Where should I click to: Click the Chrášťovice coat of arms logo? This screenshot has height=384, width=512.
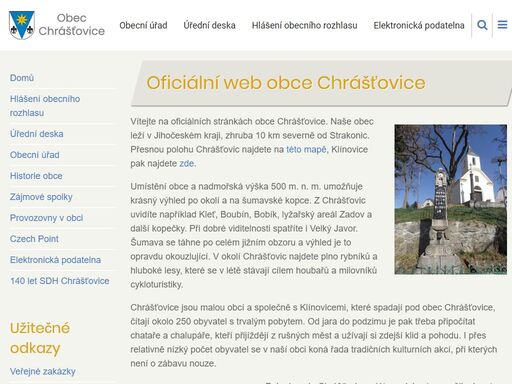[x=22, y=25]
